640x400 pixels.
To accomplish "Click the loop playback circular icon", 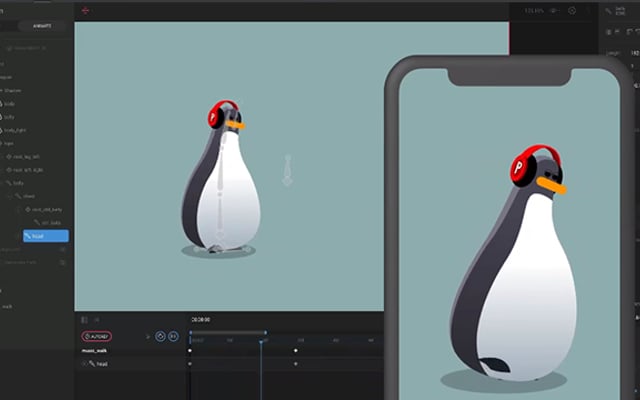I will tap(160, 337).
